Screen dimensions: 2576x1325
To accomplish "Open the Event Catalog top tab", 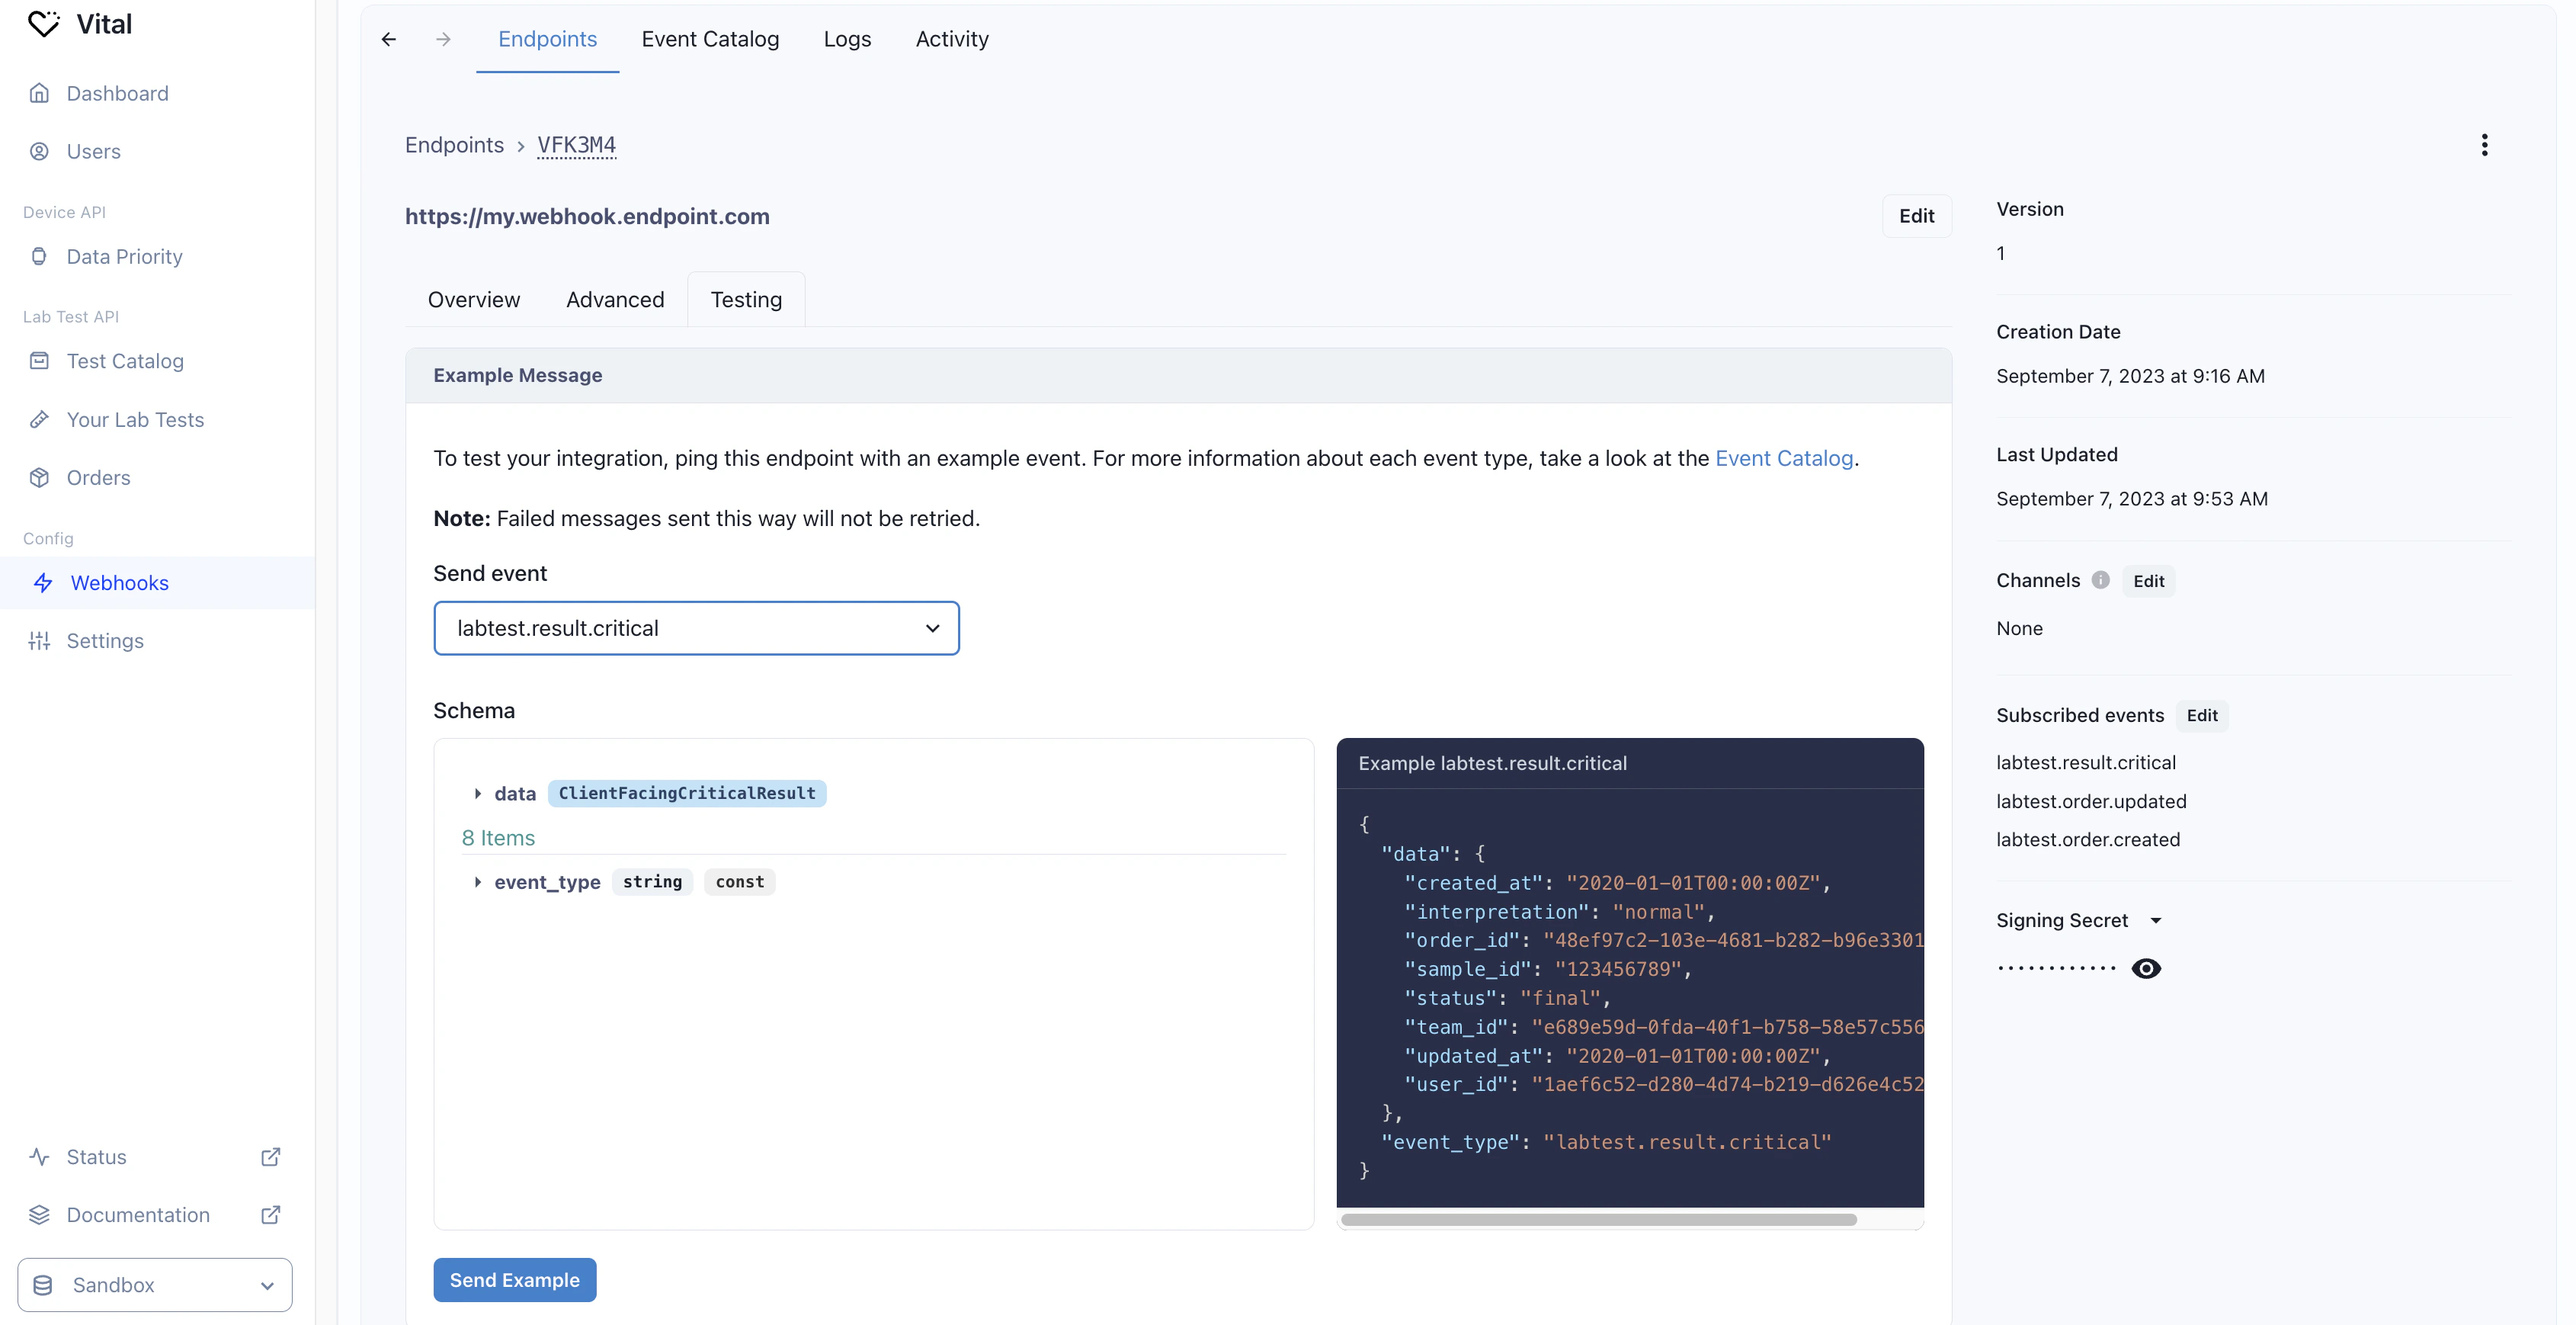I will tap(710, 39).
